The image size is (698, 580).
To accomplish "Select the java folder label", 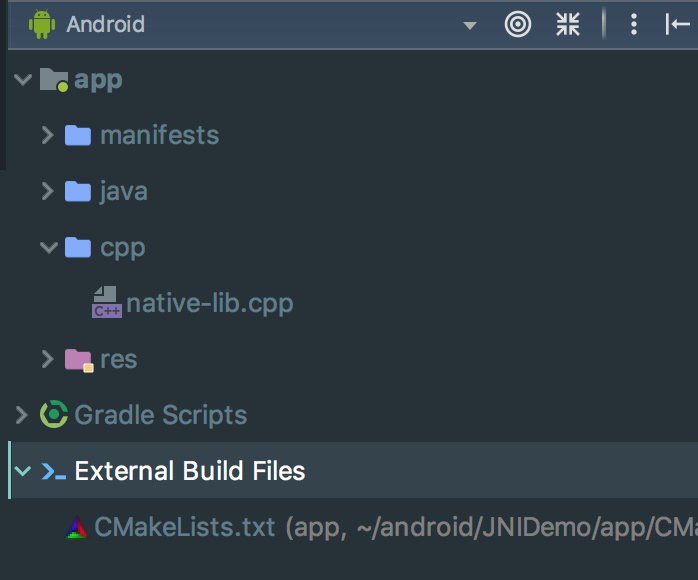I will point(123,192).
